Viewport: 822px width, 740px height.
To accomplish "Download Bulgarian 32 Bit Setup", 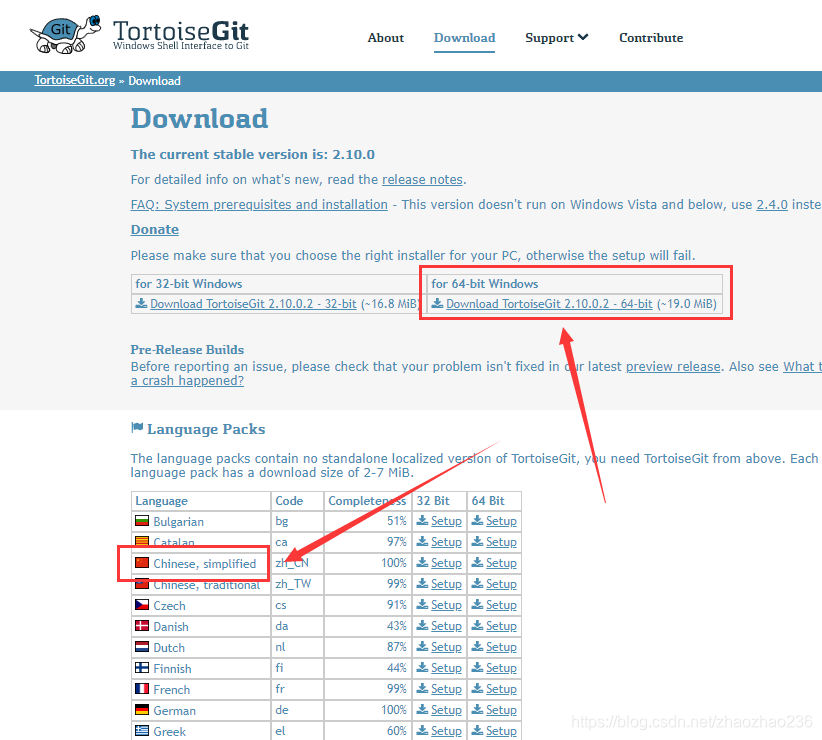I will (446, 521).
